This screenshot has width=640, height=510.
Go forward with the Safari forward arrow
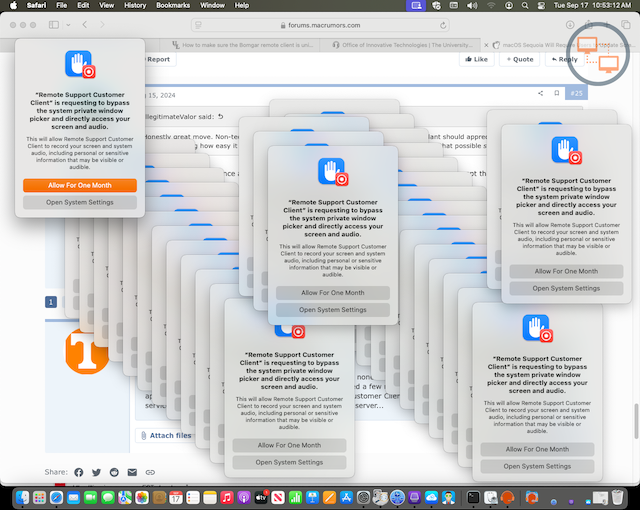point(102,25)
